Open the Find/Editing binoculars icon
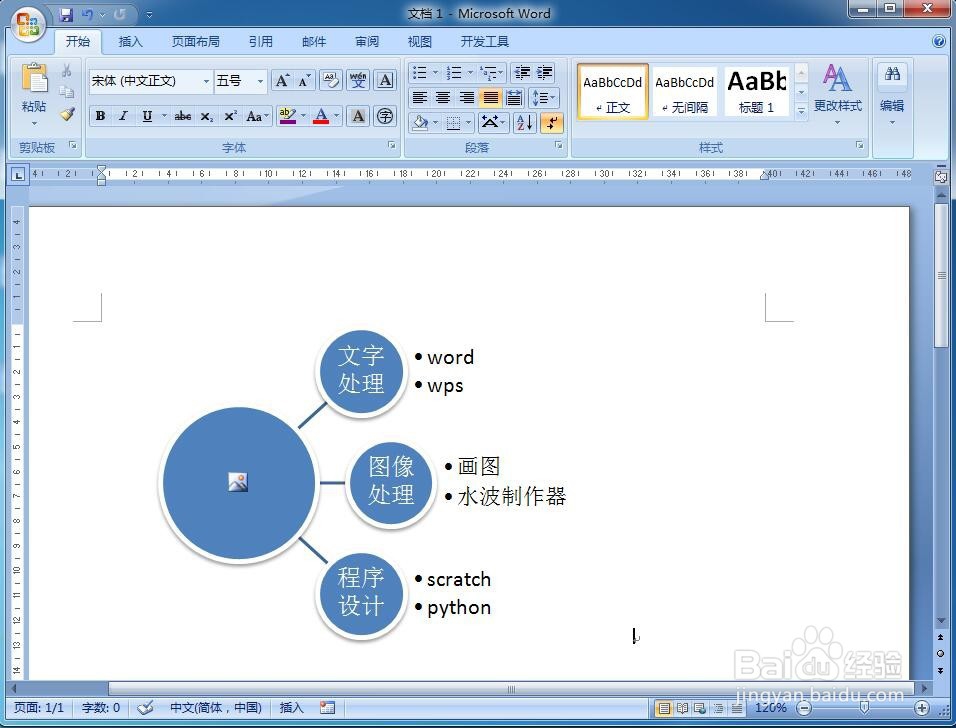Image resolution: width=956 pixels, height=728 pixels. click(892, 74)
